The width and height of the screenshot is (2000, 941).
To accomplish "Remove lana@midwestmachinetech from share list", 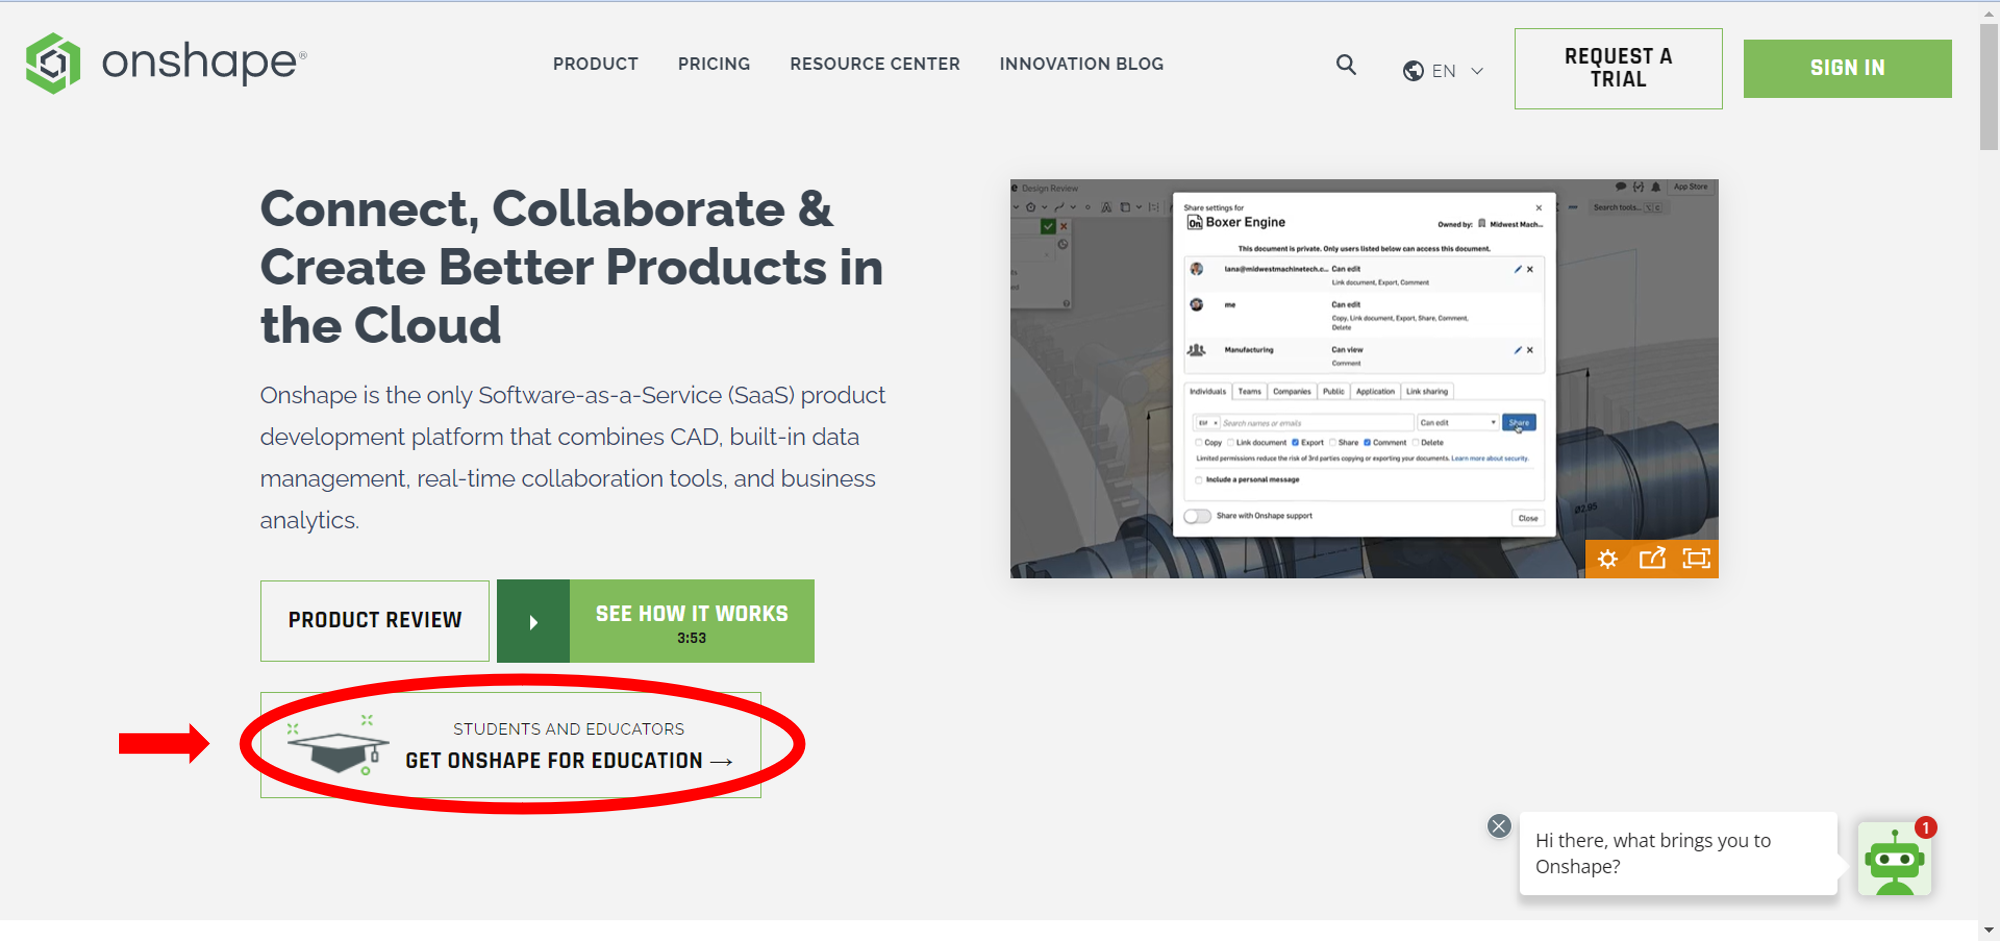I will point(1530,269).
